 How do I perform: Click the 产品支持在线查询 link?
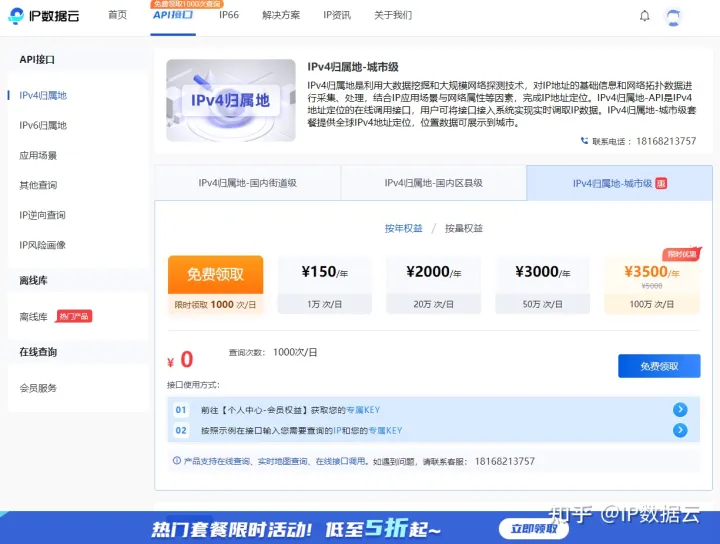[x=217, y=461]
